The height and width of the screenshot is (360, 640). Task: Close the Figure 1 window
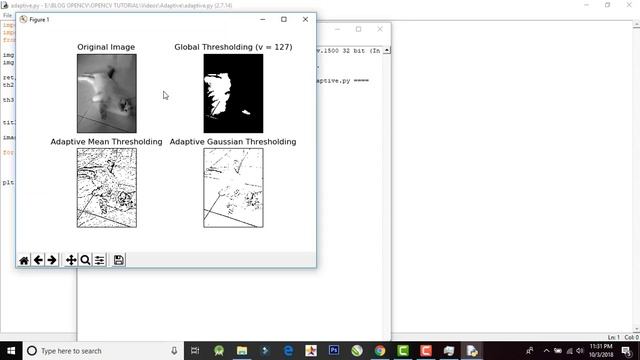pyautogui.click(x=305, y=19)
